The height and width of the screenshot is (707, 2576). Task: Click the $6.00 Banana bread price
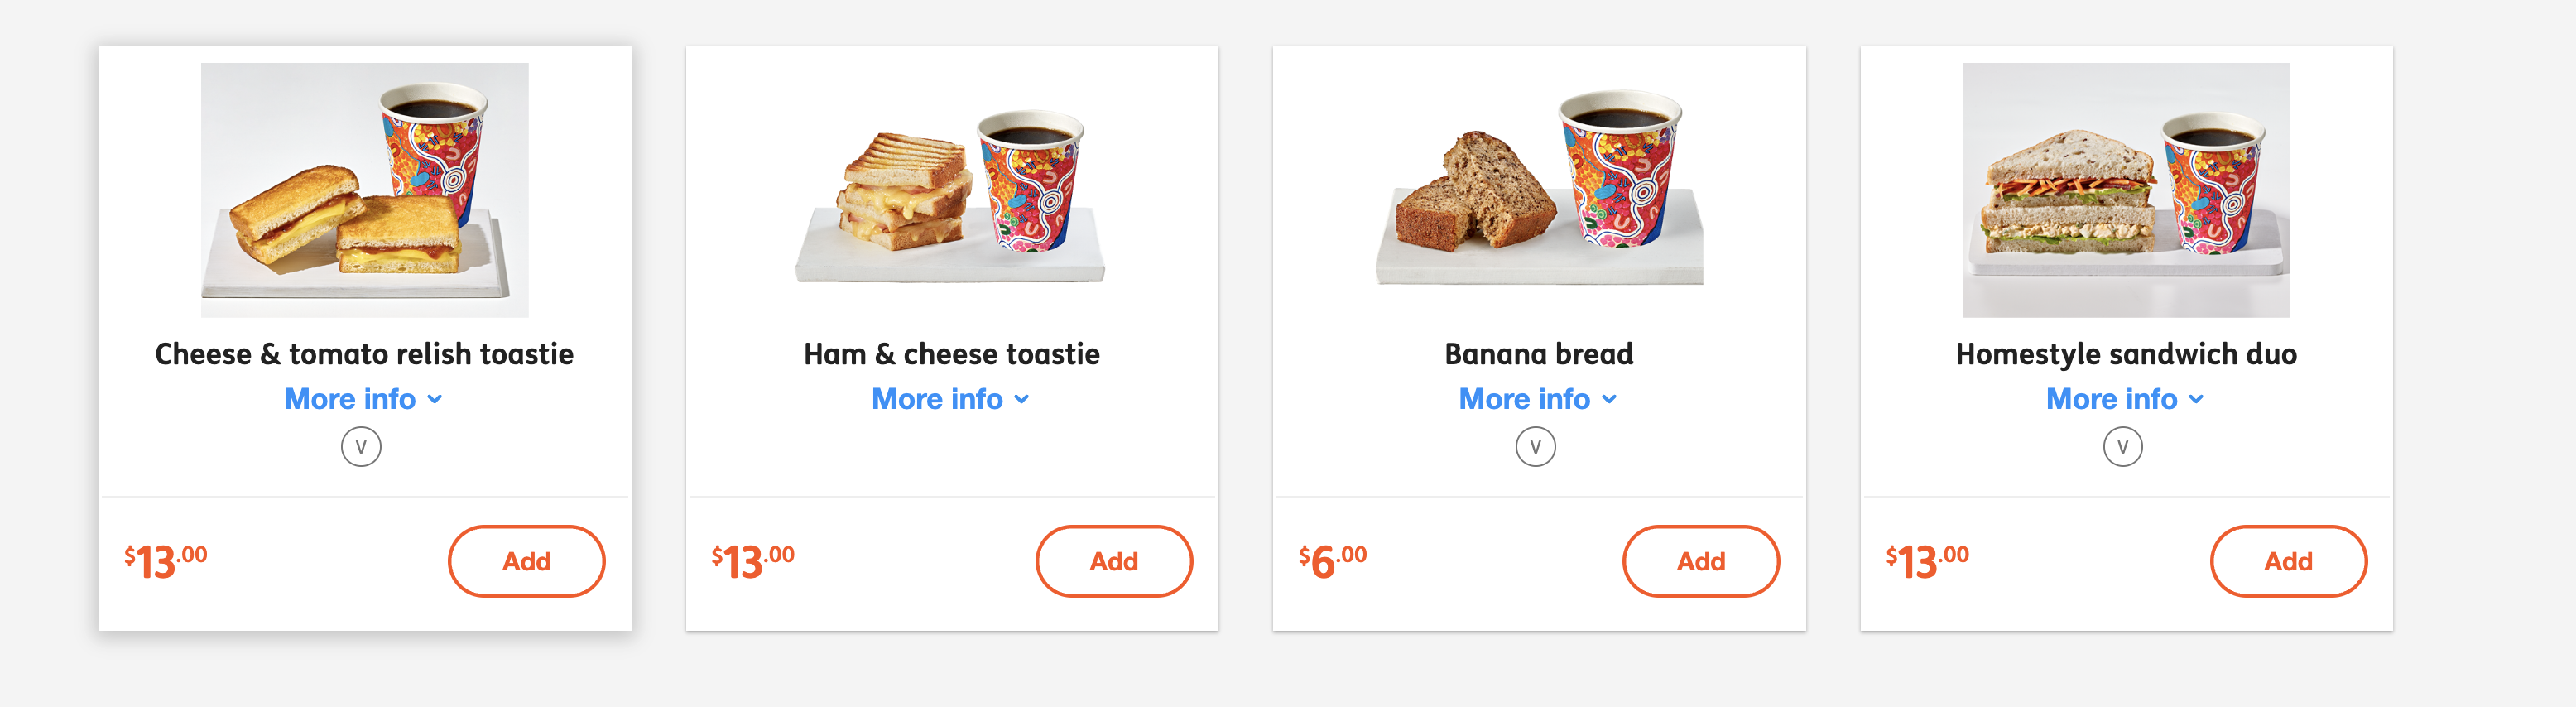coord(1332,561)
